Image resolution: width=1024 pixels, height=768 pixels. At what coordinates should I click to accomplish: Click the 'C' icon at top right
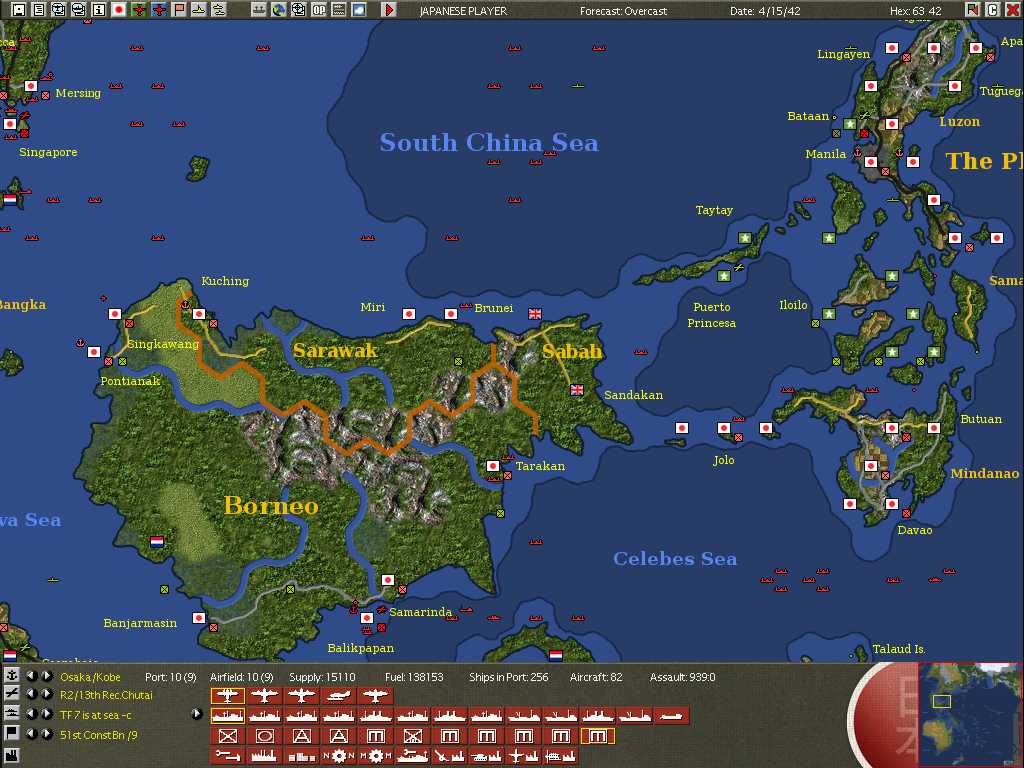(992, 10)
